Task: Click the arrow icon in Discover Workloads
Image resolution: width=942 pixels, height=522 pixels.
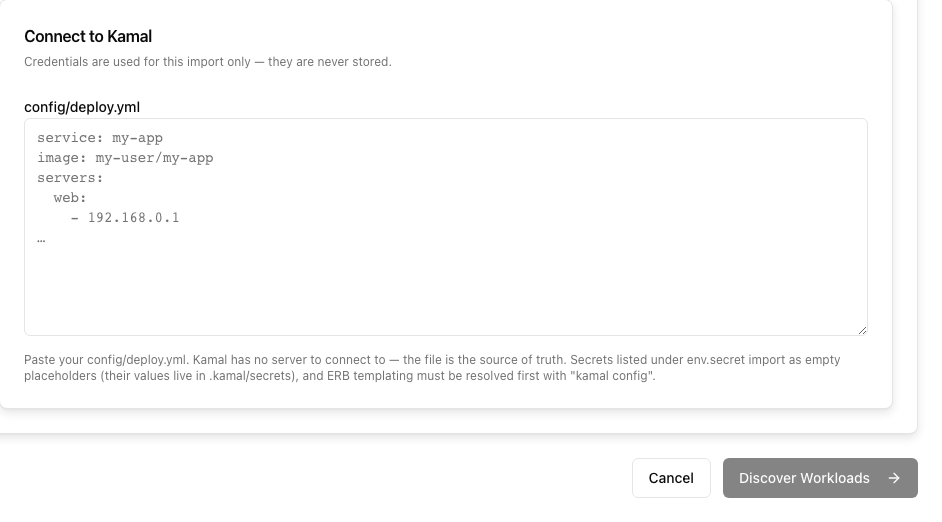Action: point(894,478)
